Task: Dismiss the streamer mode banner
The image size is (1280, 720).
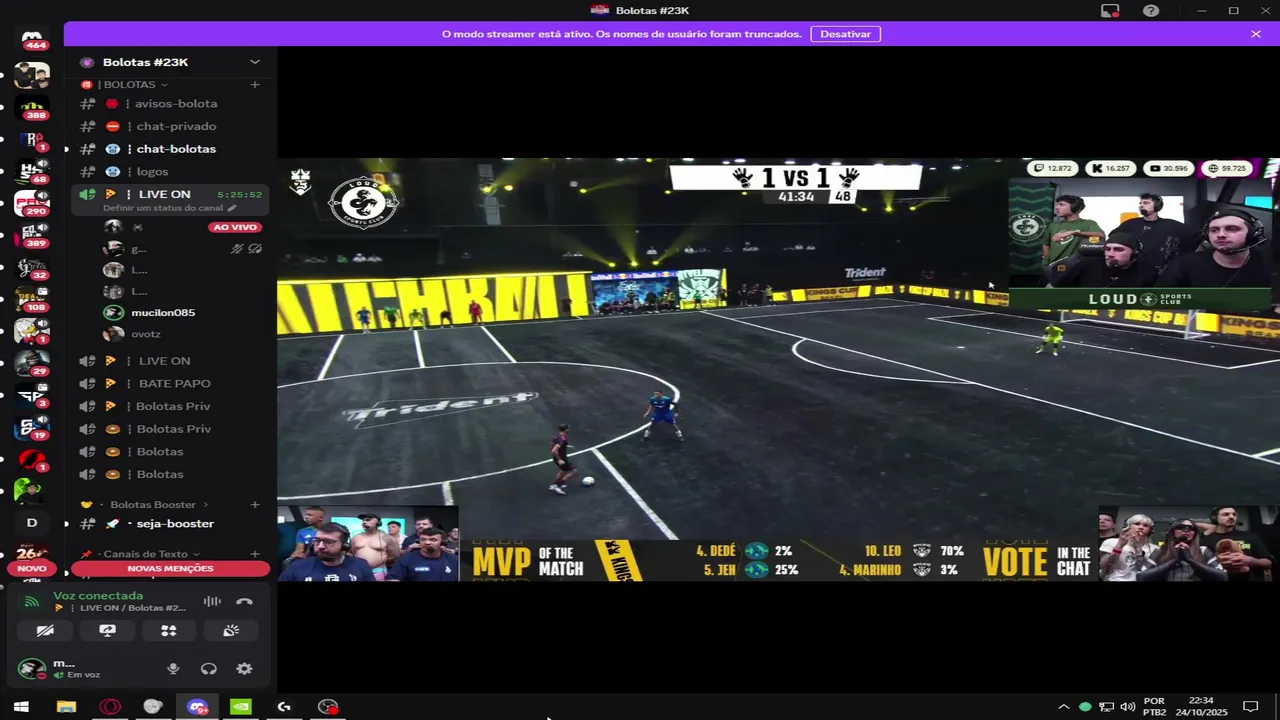Action: point(1256,34)
